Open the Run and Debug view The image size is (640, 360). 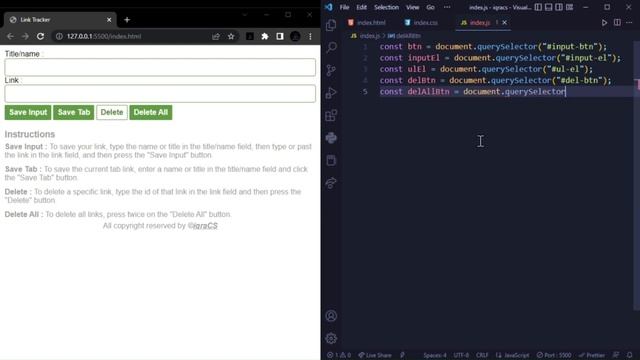point(331,93)
